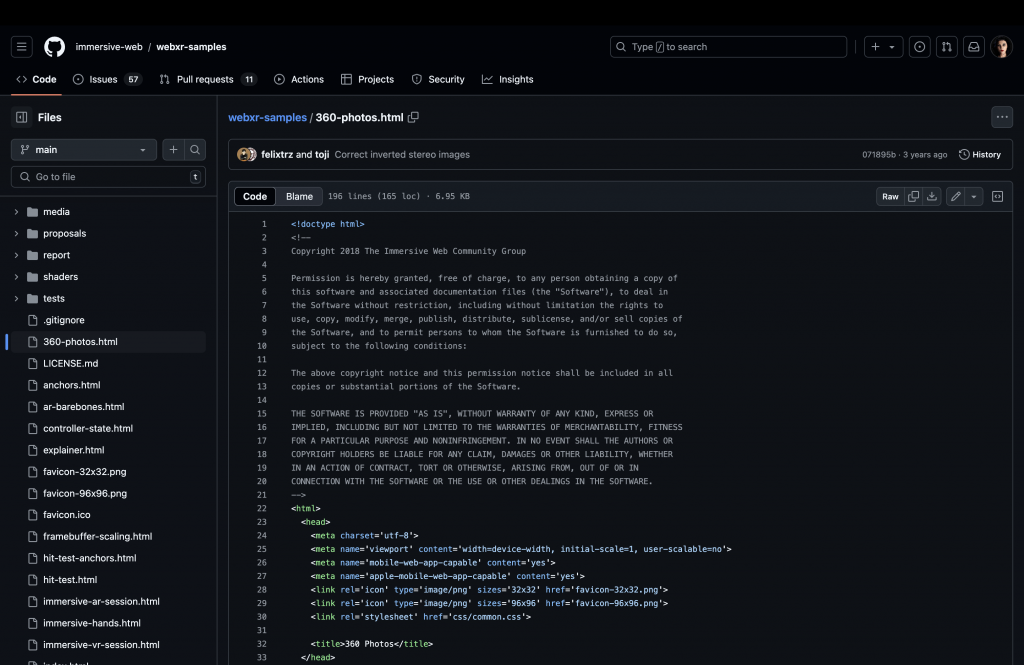Switch to Blame view
Image resolution: width=1024 pixels, height=665 pixels.
pos(299,197)
